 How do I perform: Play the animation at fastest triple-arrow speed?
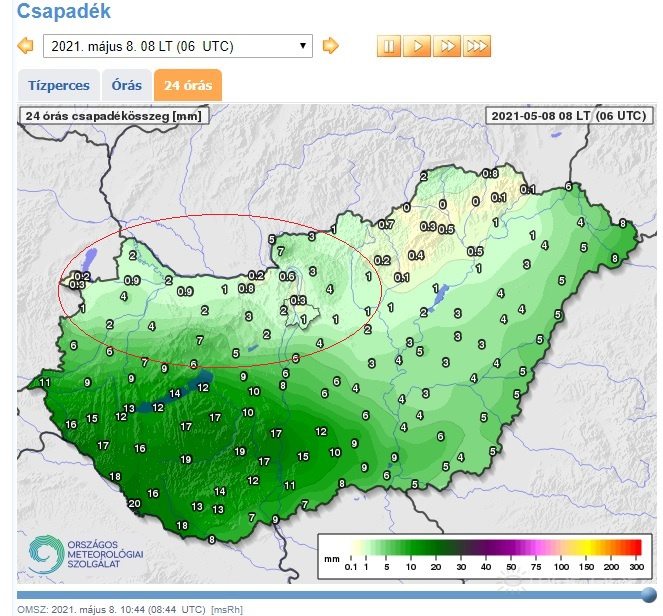[477, 46]
